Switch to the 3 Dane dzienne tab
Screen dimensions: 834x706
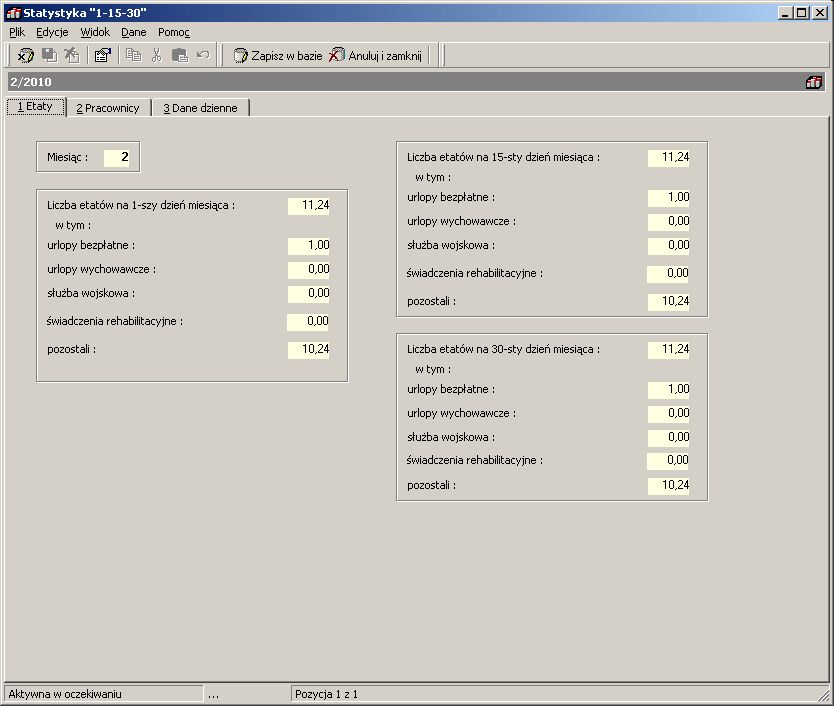tap(200, 108)
